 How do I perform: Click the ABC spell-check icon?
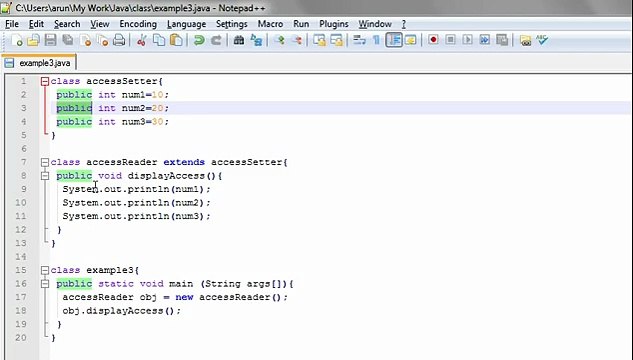coord(542,40)
